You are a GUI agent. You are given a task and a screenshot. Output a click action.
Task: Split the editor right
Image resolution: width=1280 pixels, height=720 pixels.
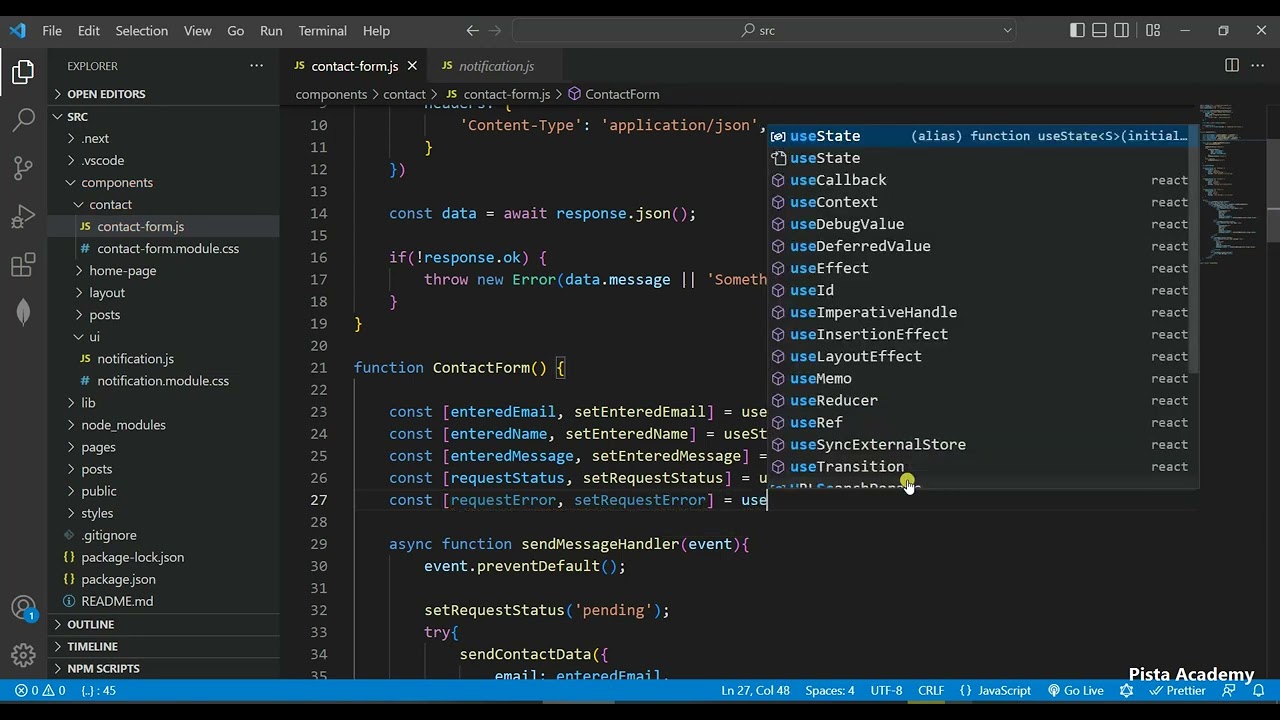pyautogui.click(x=1232, y=66)
